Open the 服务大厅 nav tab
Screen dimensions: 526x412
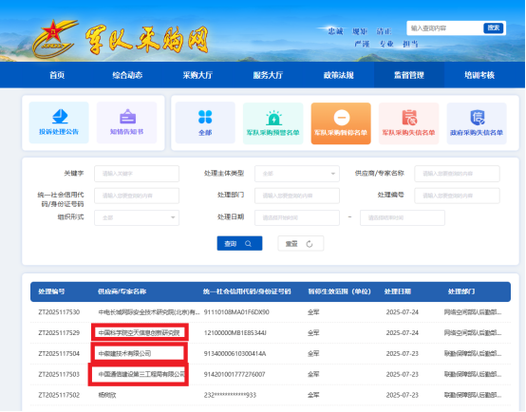tap(268, 75)
